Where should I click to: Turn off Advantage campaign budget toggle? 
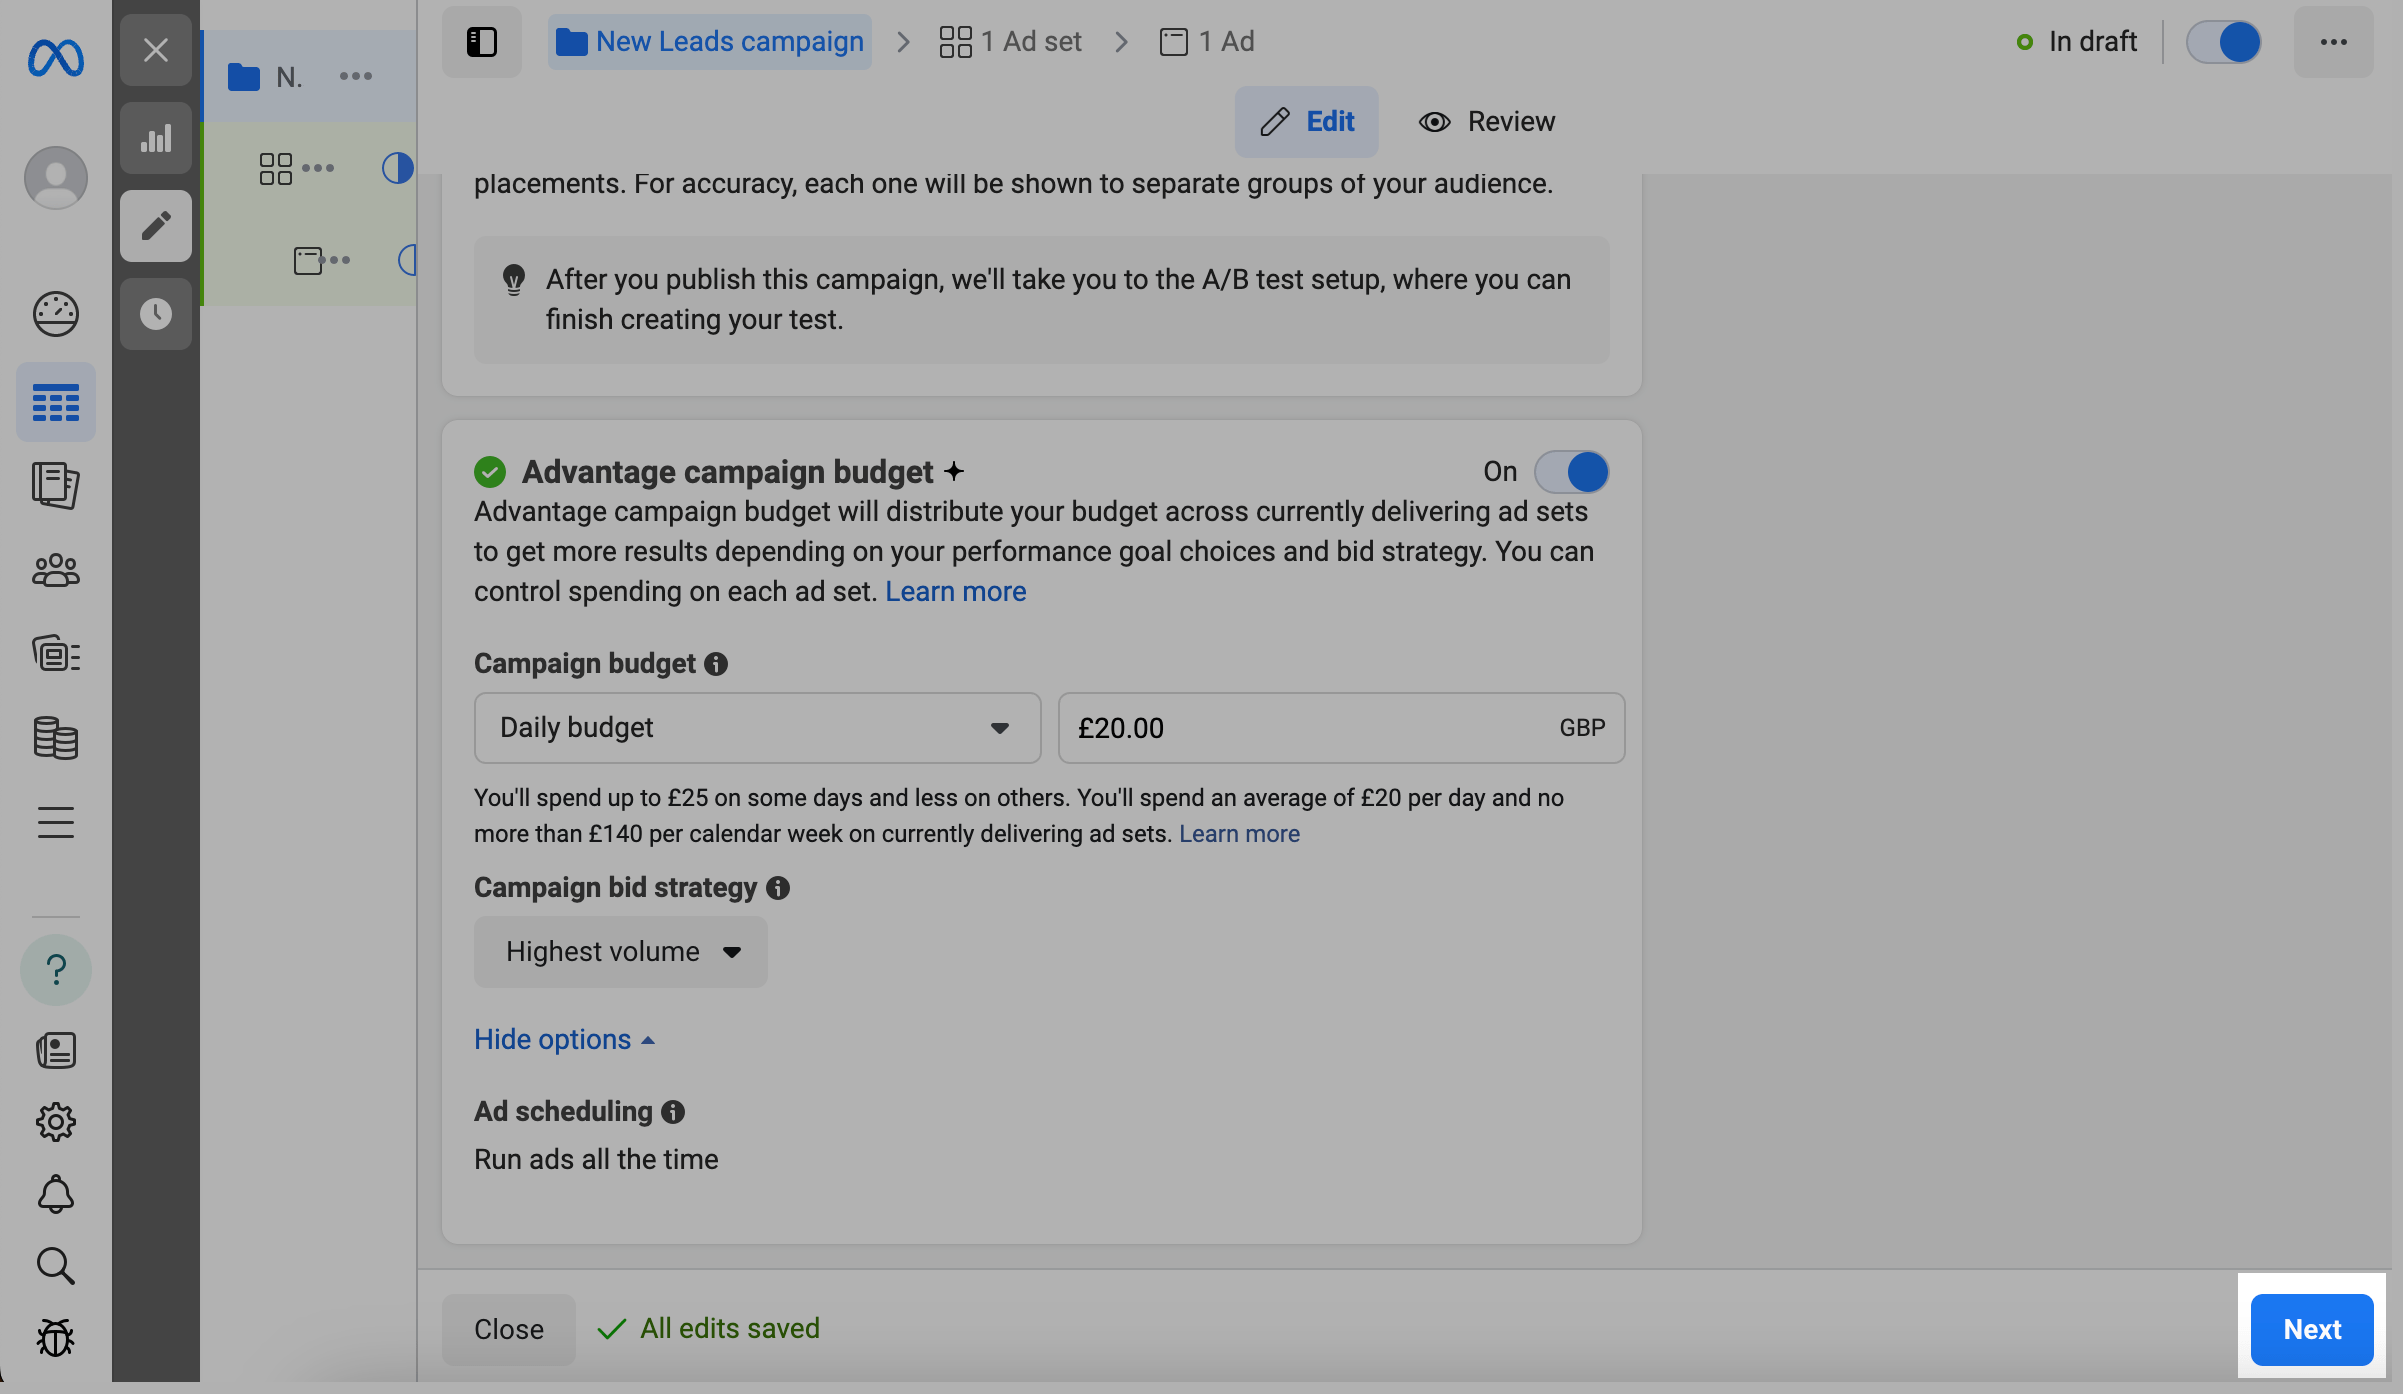pos(1572,472)
